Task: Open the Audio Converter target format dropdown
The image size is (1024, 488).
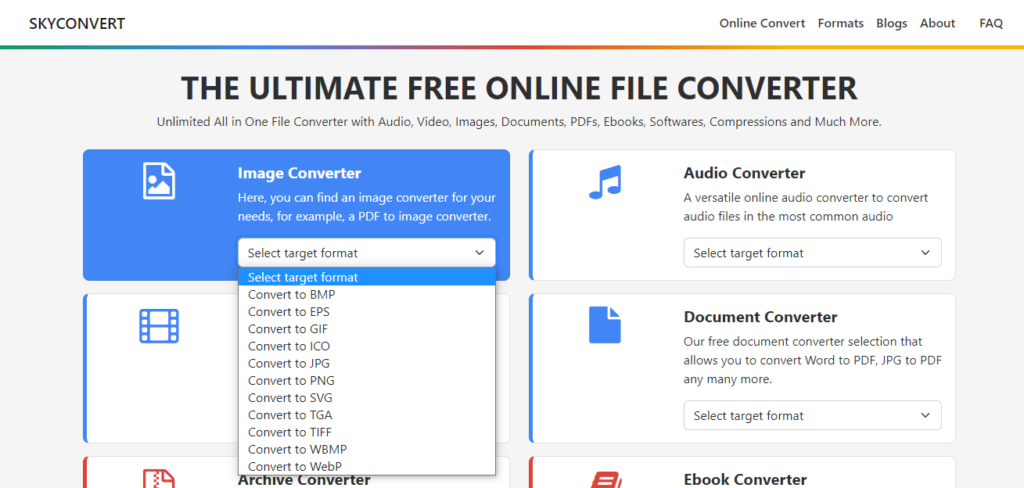Action: pyautogui.click(x=812, y=253)
